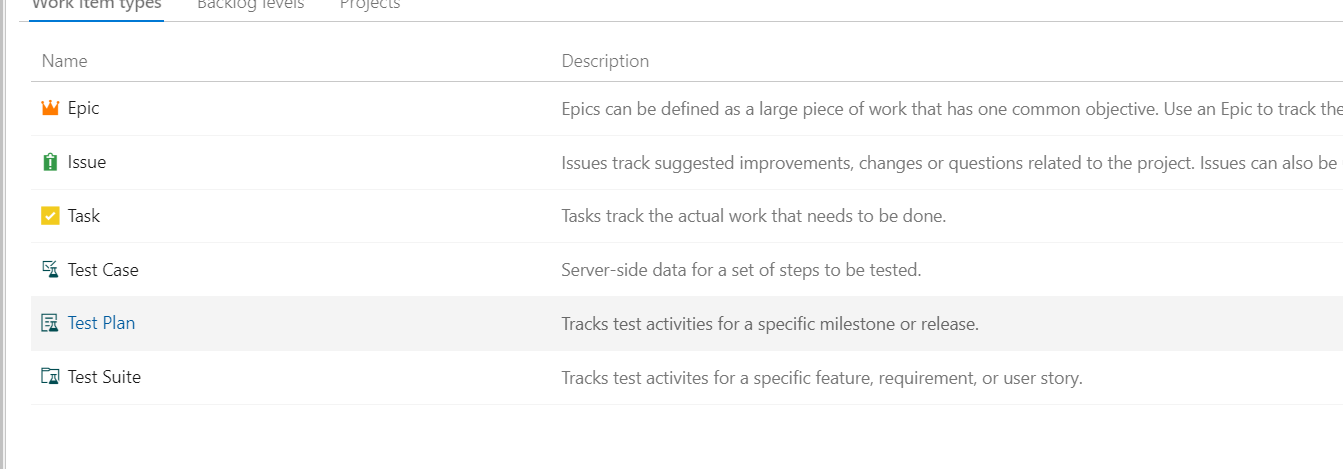Switch to the Backlog levels tab
The image size is (1343, 469).
(251, 5)
